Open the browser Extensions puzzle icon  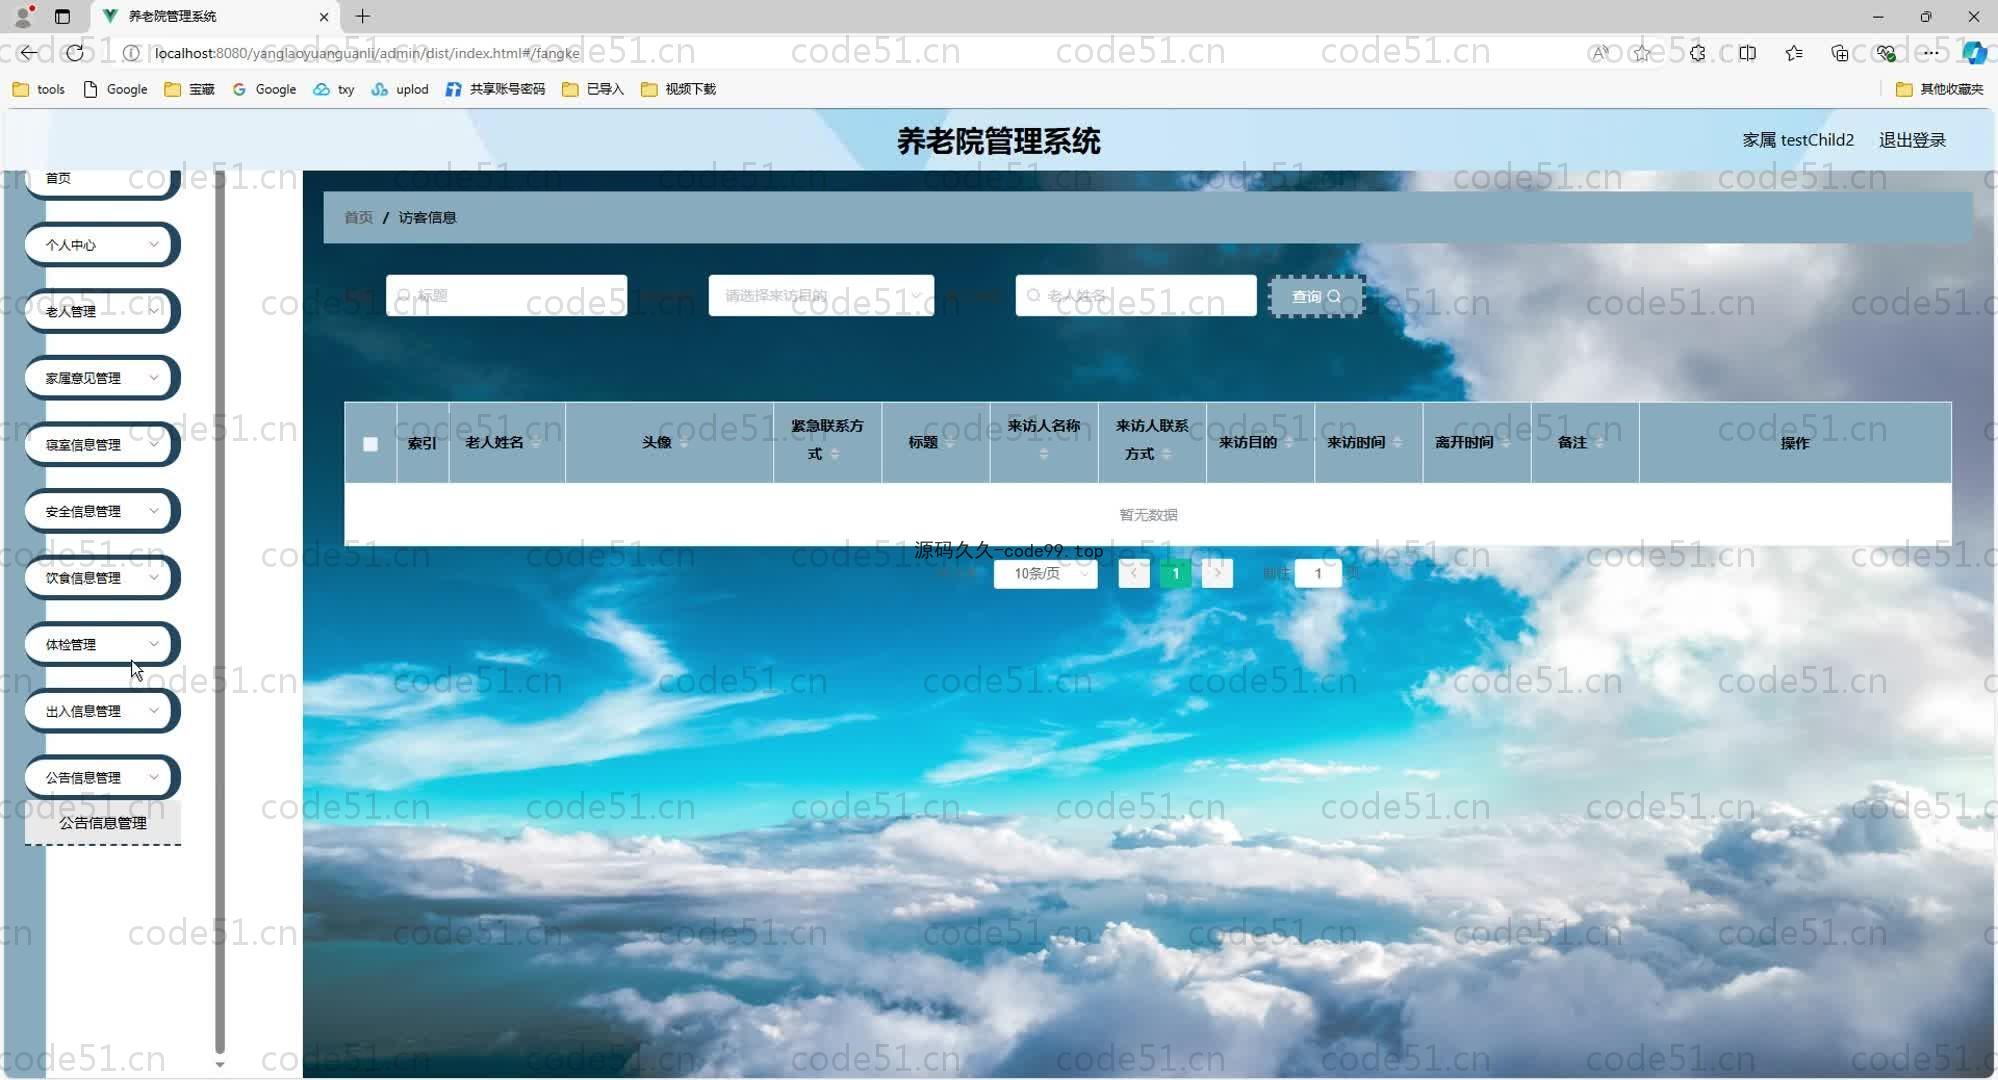1697,53
